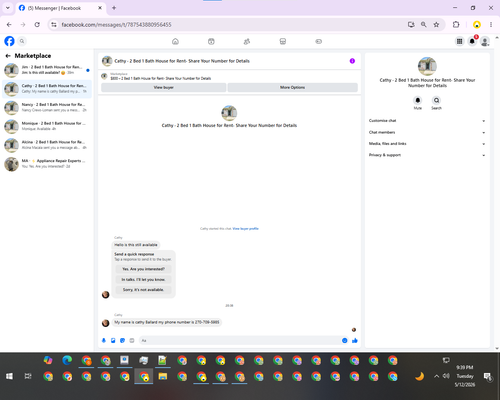
Task: Open the account profile avatar menu
Action: 485,41
